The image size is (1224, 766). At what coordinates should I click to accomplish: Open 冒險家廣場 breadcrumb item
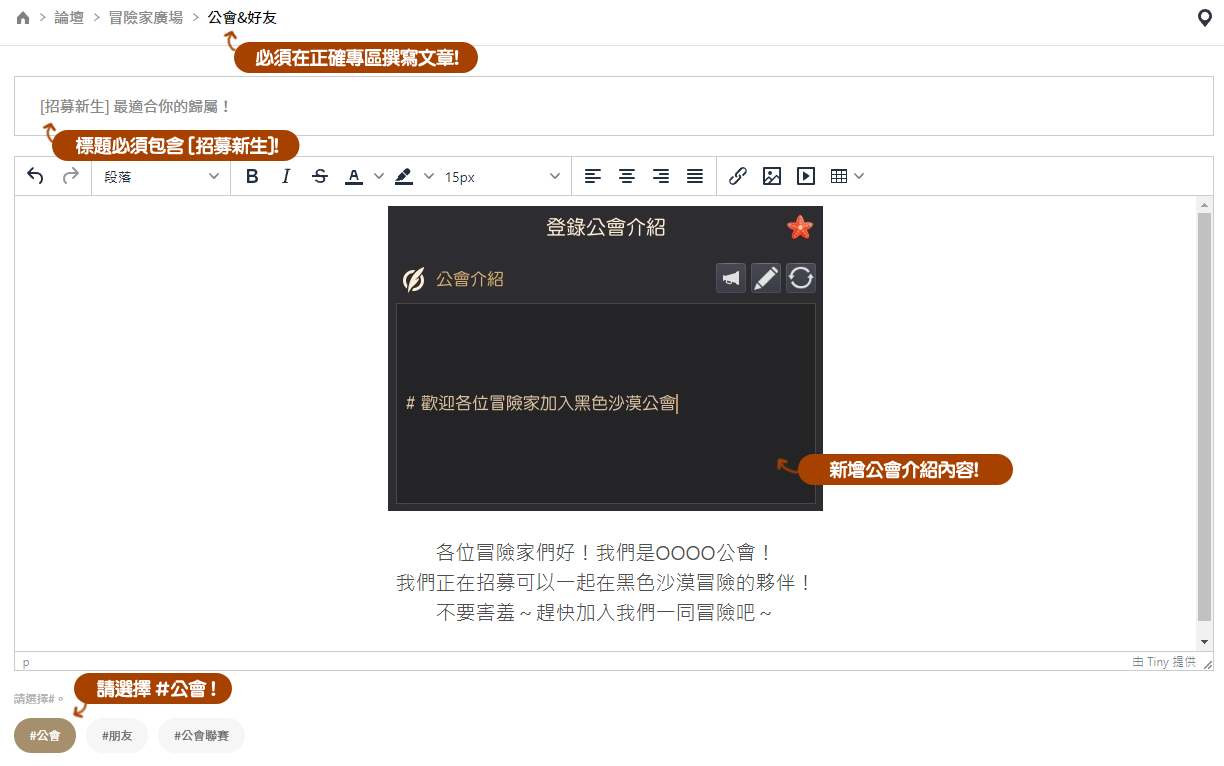(x=145, y=18)
